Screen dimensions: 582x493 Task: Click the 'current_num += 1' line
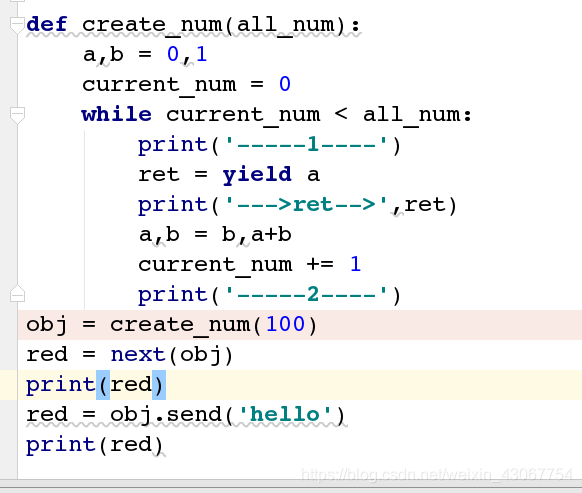[249, 265]
